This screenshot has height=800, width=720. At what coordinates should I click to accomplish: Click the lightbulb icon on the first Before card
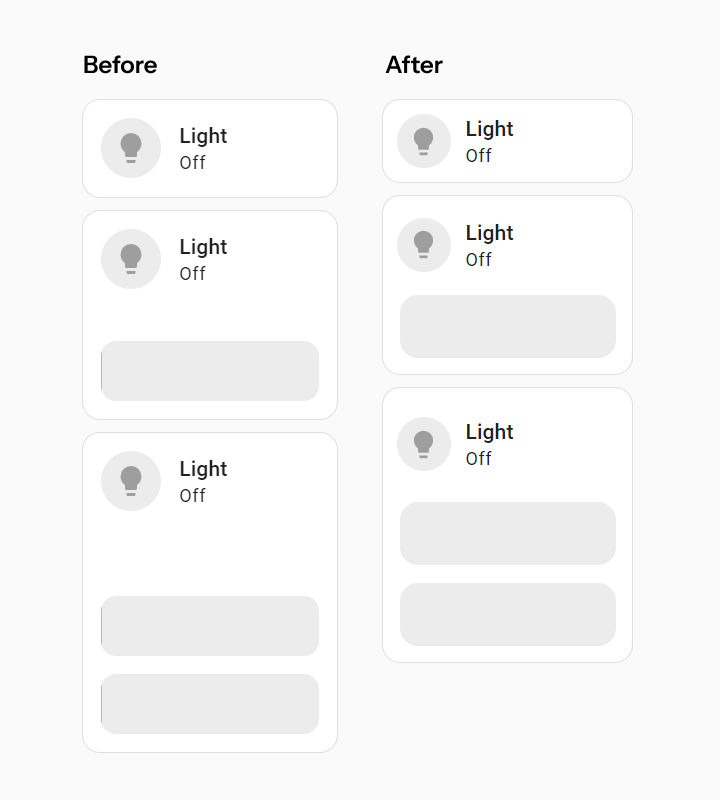coord(131,147)
